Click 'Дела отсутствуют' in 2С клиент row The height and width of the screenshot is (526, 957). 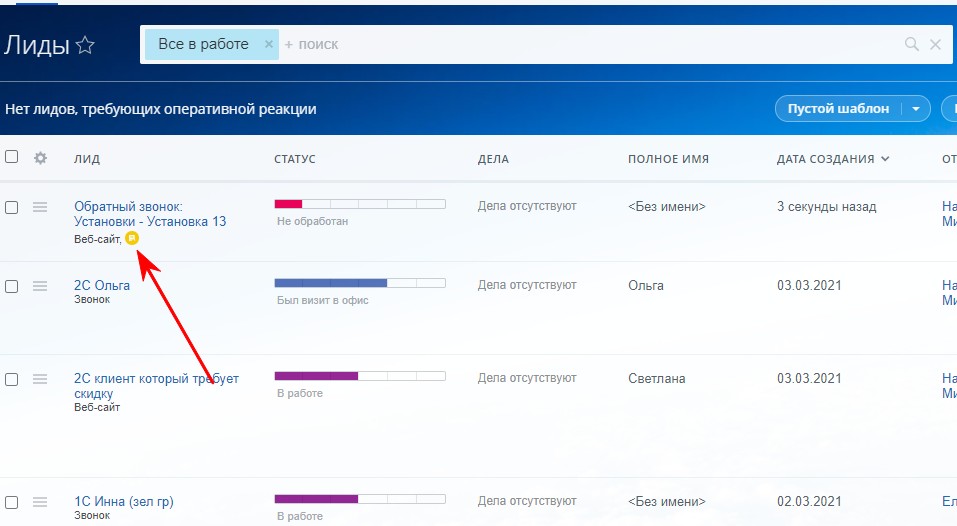coord(527,378)
